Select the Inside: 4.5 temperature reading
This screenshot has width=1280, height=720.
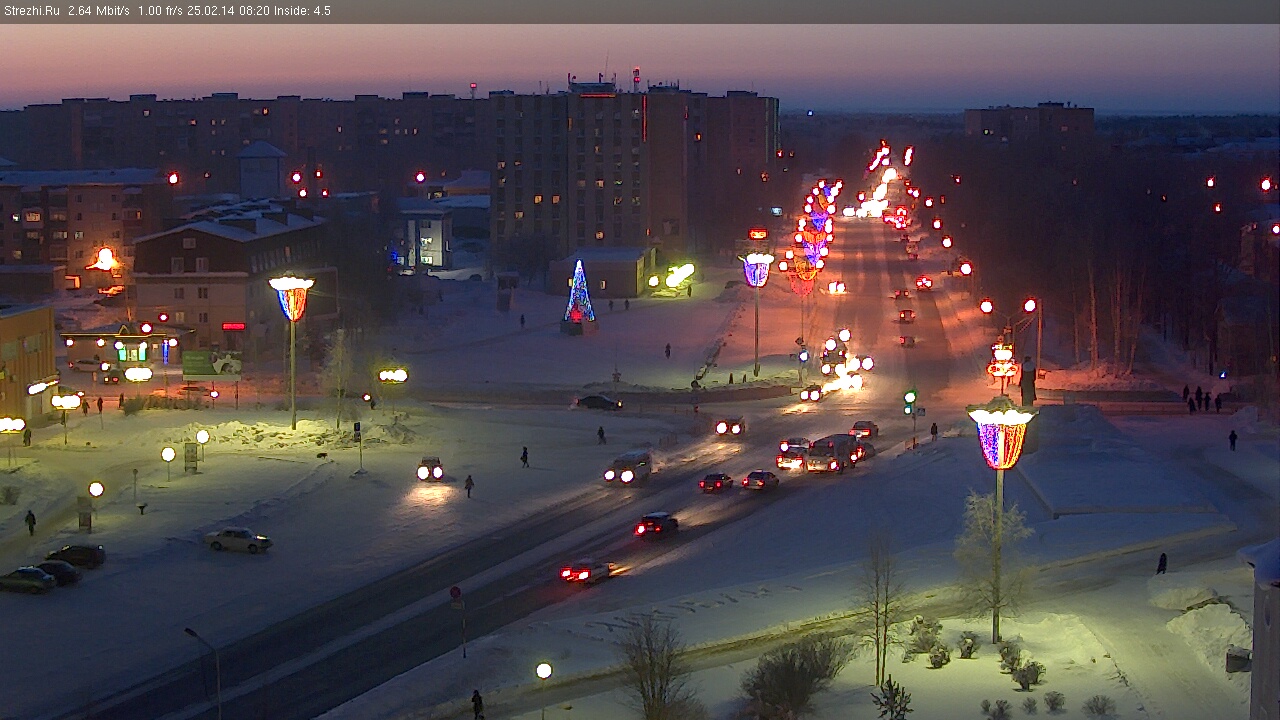(303, 11)
